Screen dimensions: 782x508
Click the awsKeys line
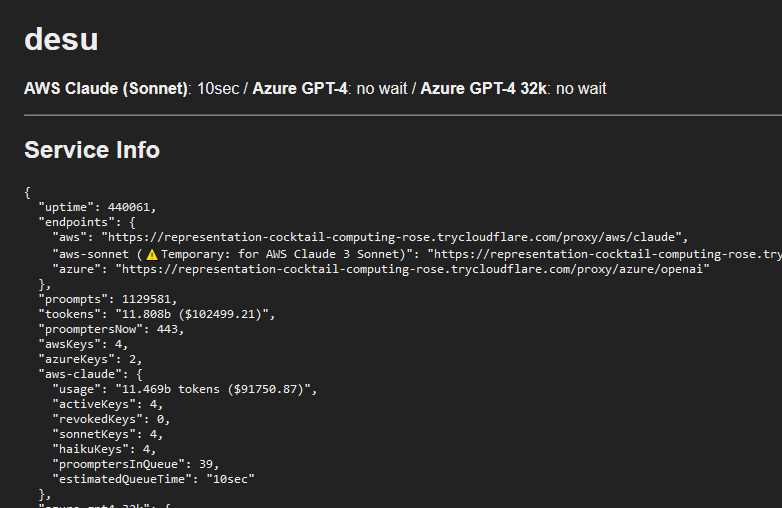(x=83, y=344)
